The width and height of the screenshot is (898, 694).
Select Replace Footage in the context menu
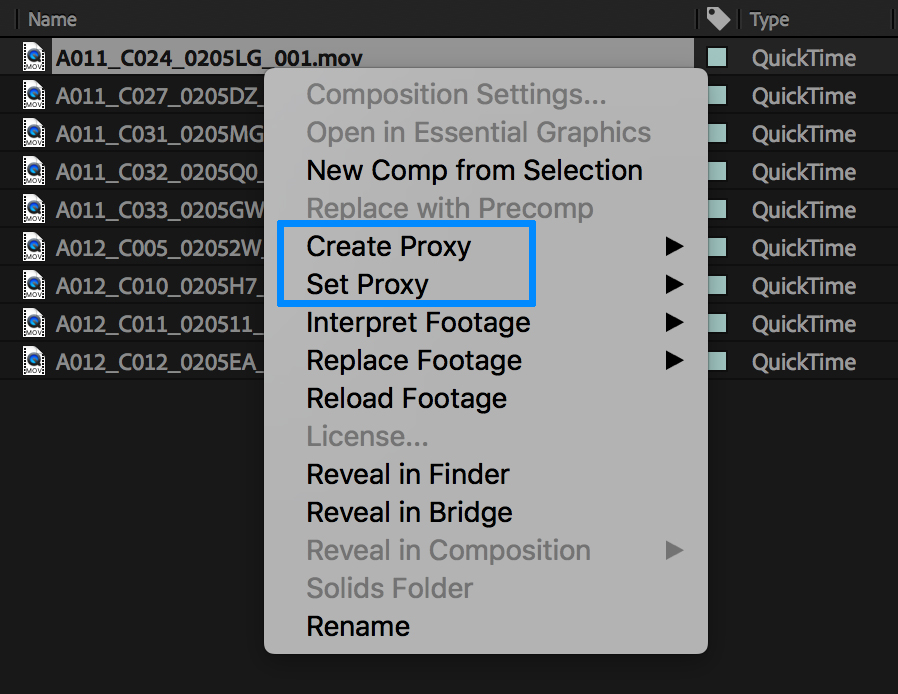[414, 360]
